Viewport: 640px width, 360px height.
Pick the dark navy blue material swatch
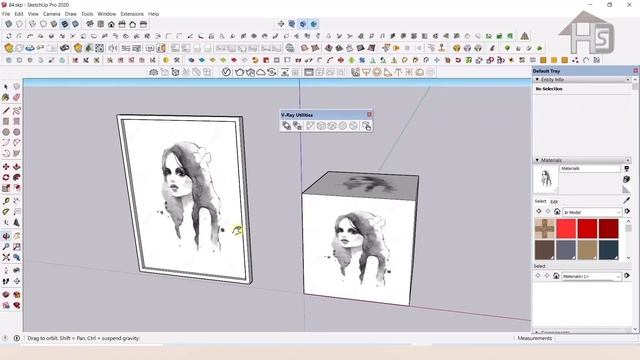click(609, 249)
